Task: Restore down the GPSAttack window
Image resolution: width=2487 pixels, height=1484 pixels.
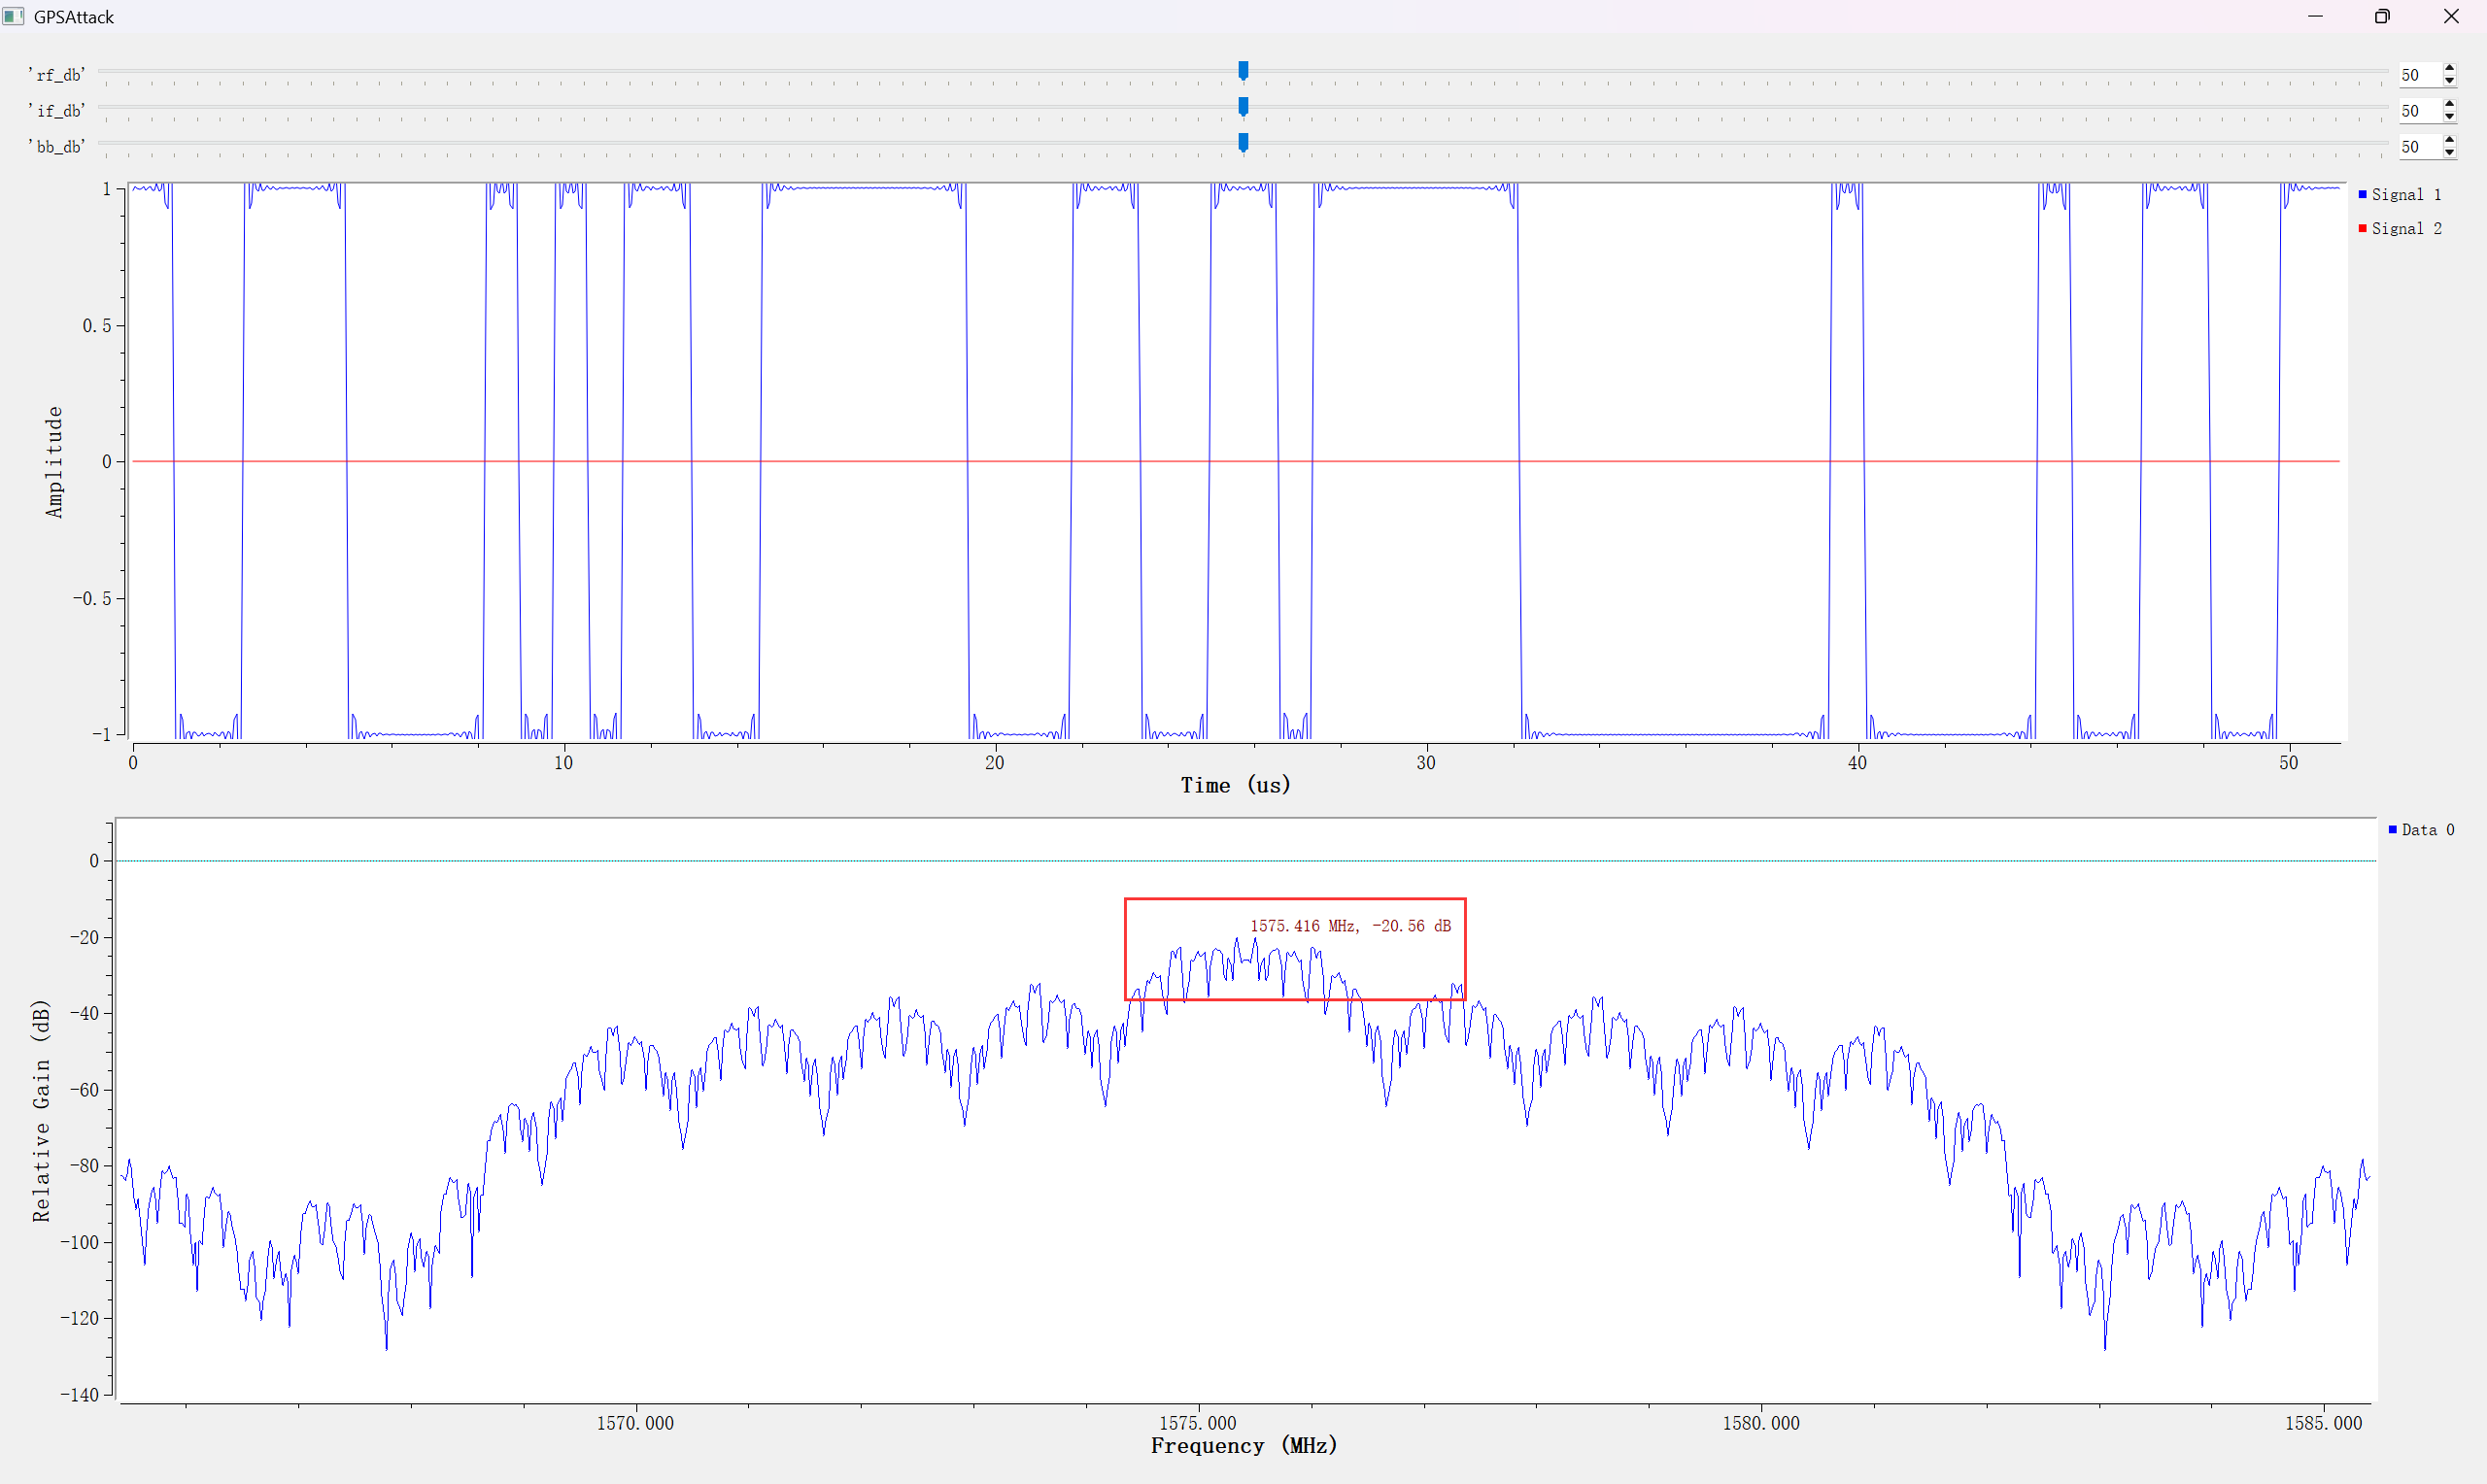Action: coord(2382,17)
